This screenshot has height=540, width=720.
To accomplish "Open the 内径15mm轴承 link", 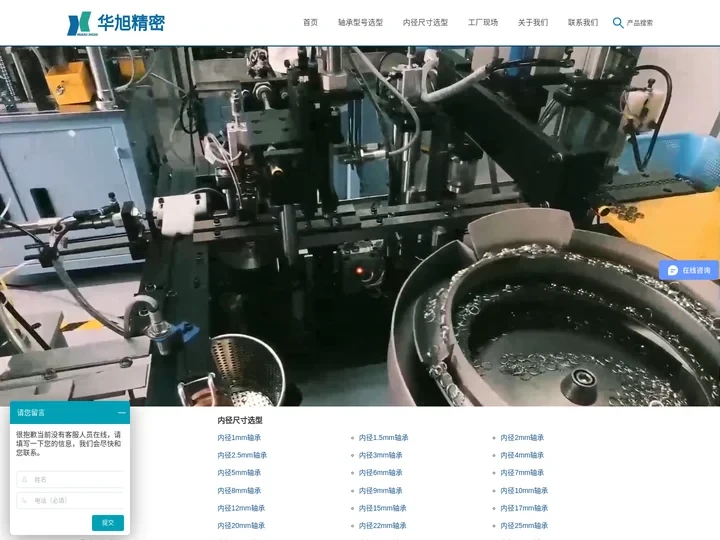I will click(382, 508).
